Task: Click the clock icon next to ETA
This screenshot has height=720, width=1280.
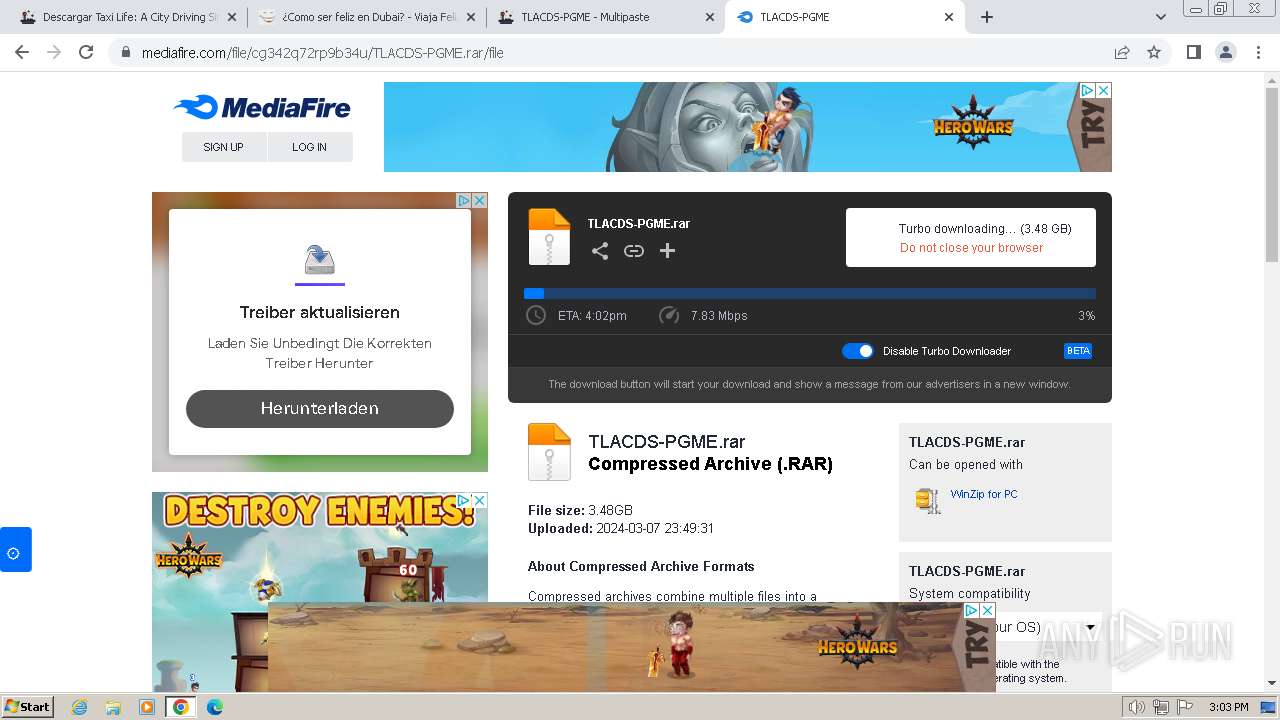Action: point(536,315)
